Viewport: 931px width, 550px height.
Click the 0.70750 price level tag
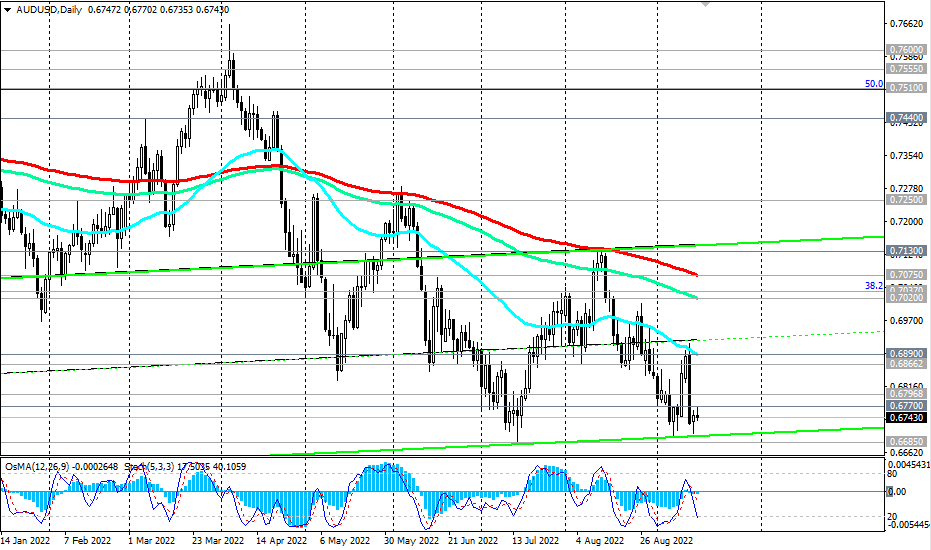906,273
